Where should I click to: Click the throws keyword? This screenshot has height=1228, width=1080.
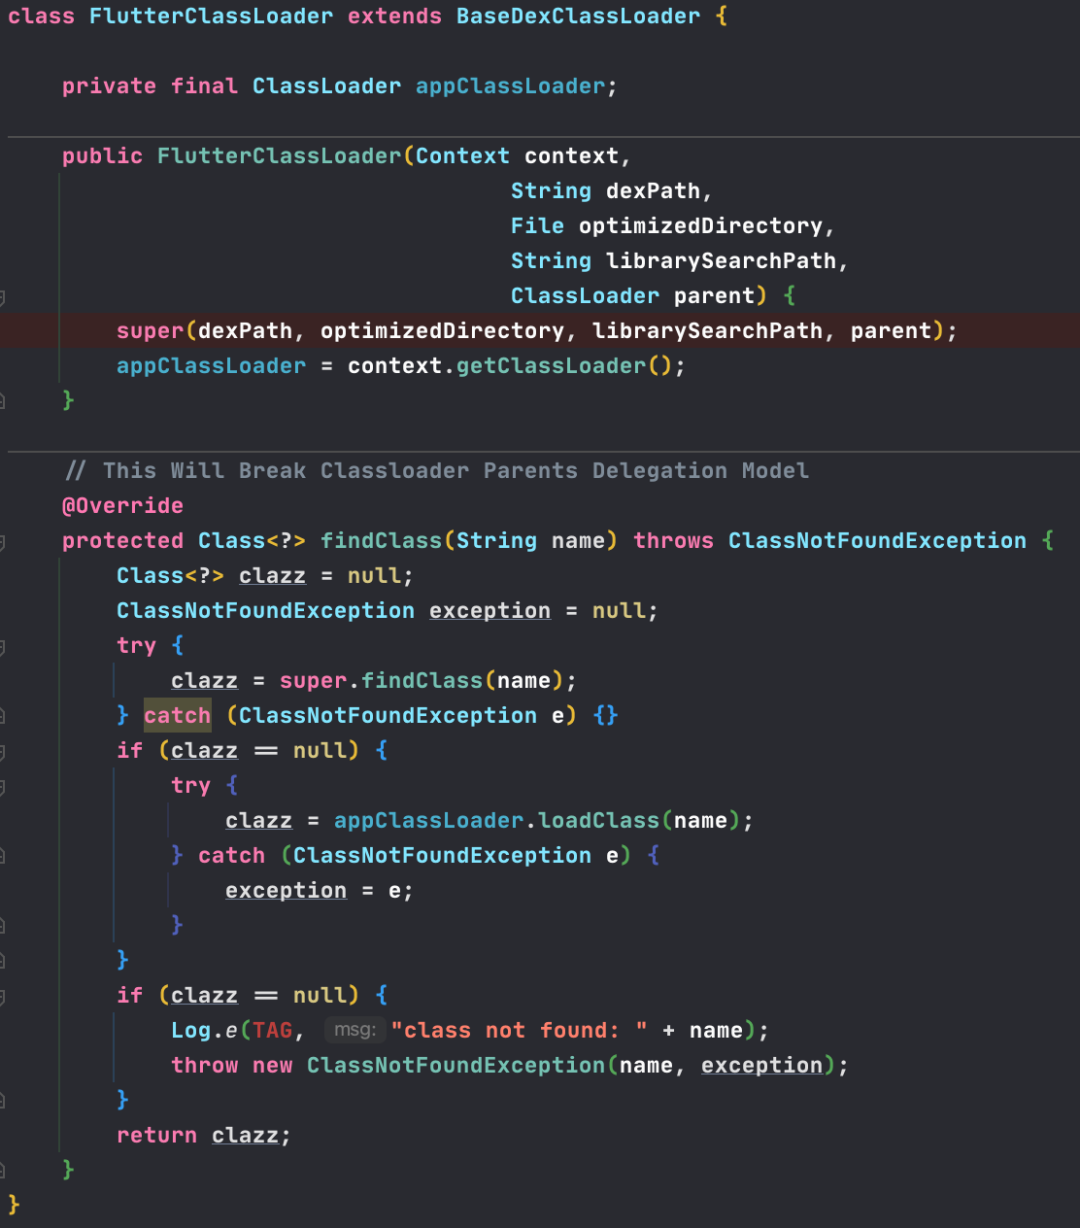click(x=673, y=542)
